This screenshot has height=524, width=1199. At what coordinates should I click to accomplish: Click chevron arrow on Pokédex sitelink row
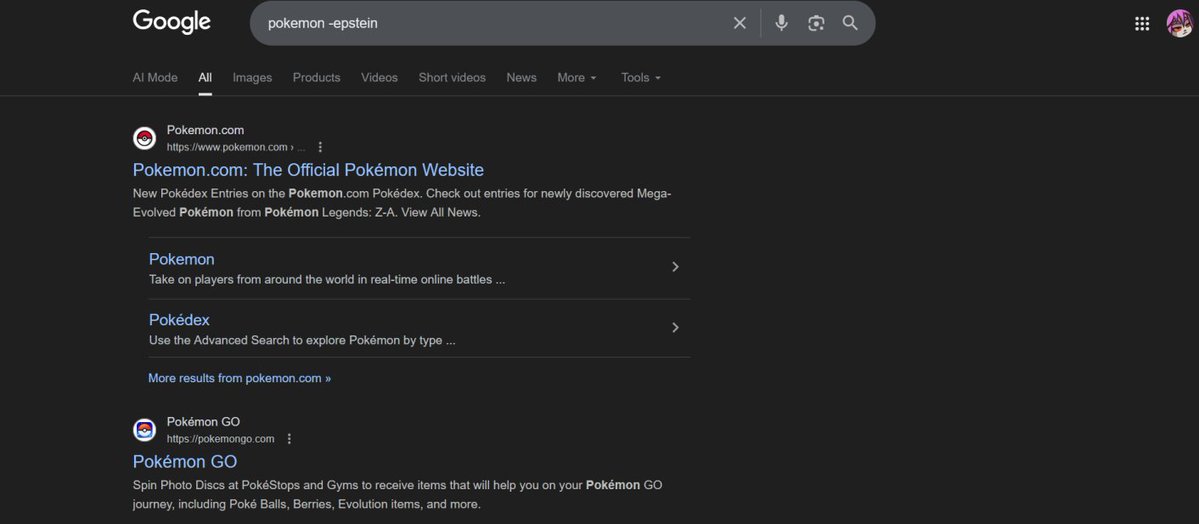[675, 327]
